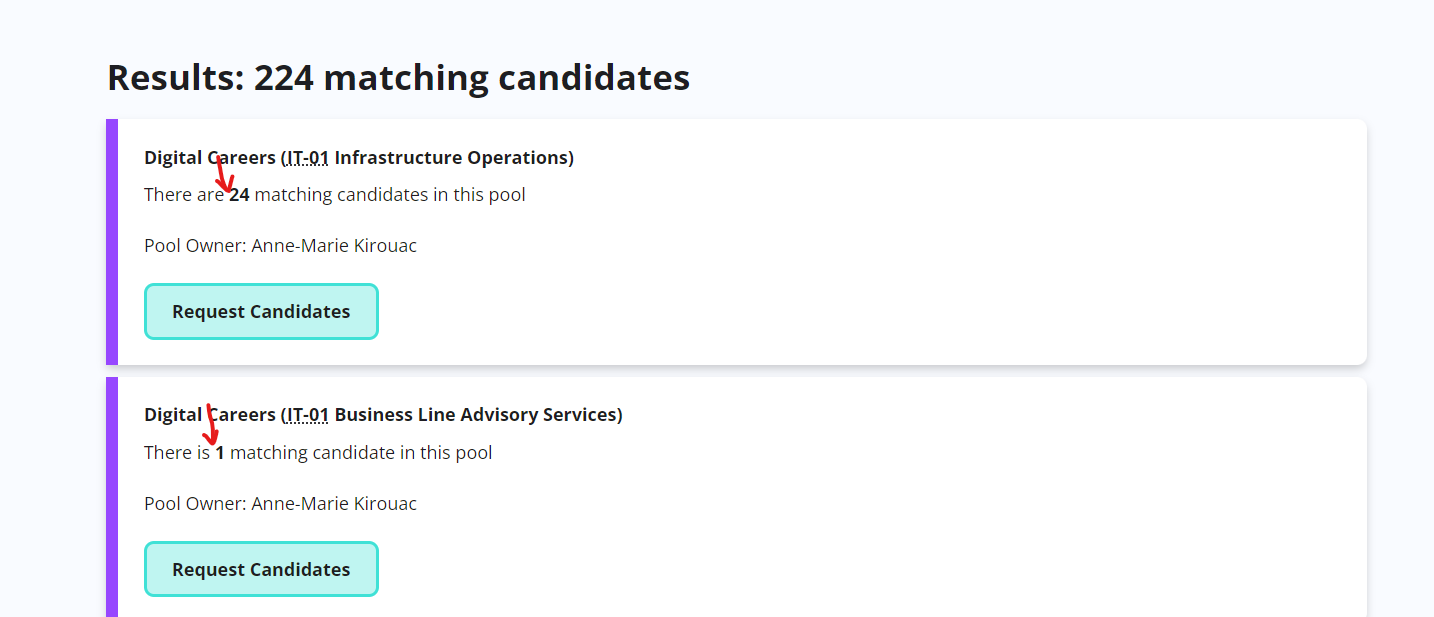Click the purple accent bar of the second card
This screenshot has width=1434, height=617.
[x=110, y=498]
